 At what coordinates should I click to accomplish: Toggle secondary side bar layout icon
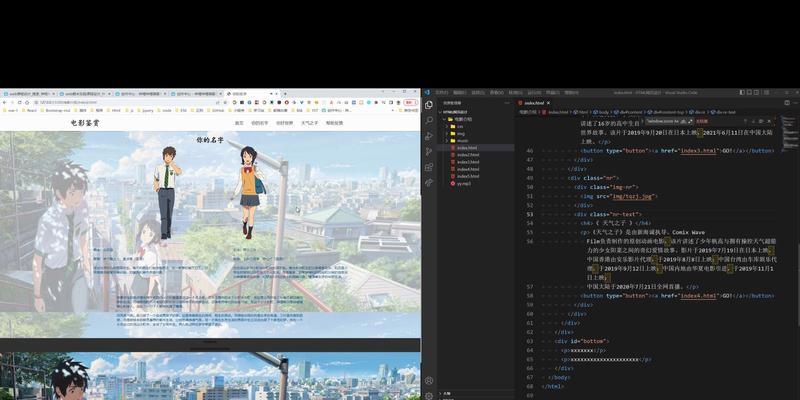(x=756, y=92)
